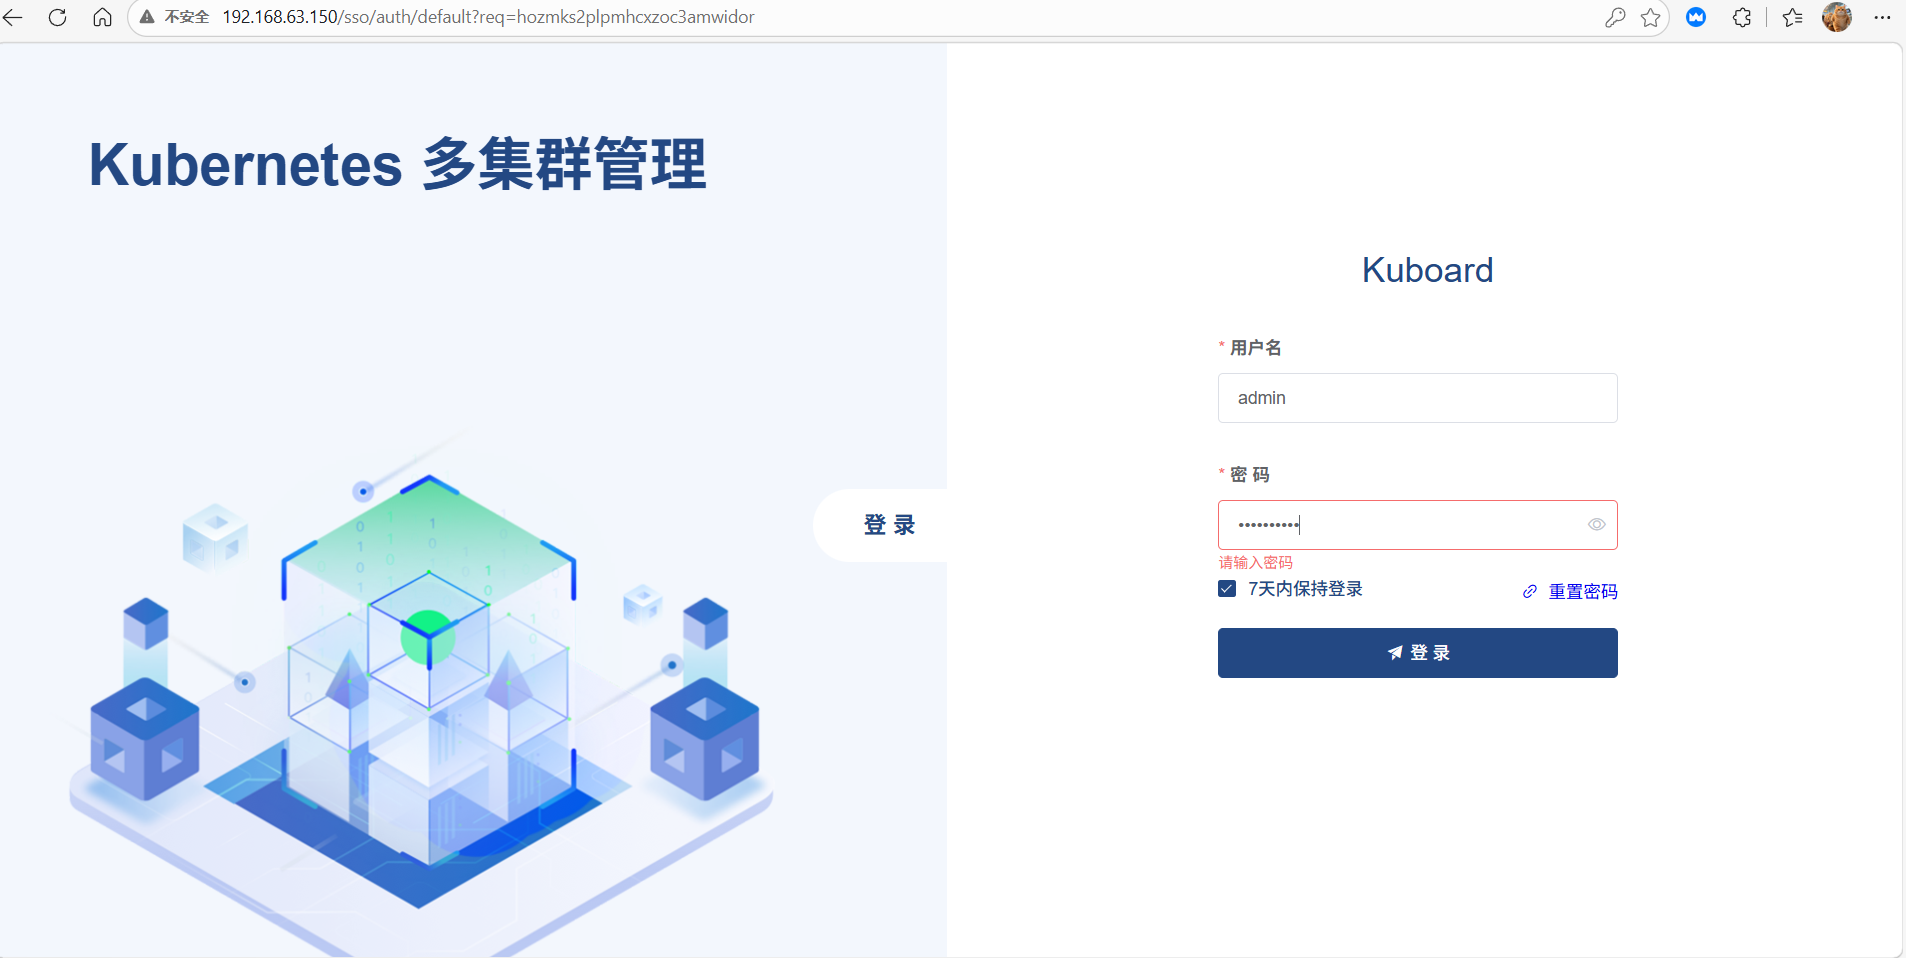
Task: Click the not-secure warning icon
Action: 147,17
